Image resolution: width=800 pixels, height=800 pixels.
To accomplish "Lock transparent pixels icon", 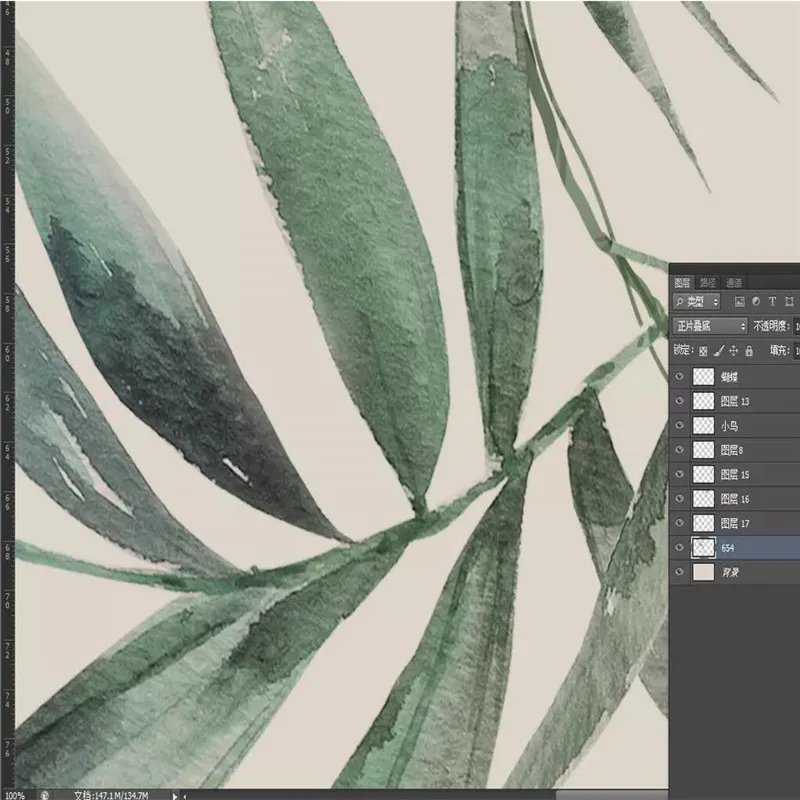I will [703, 351].
